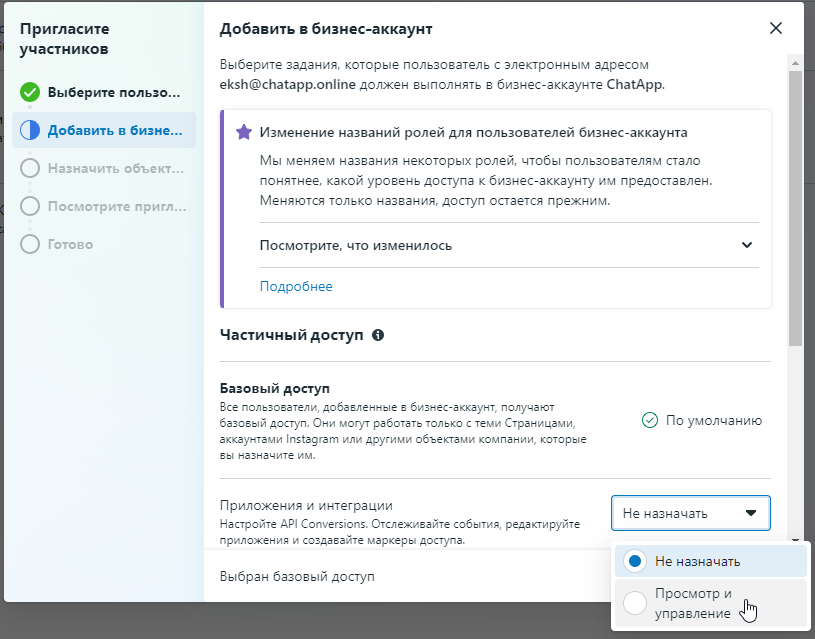Open the Не назначать dropdown
815x639 pixels.
point(690,513)
